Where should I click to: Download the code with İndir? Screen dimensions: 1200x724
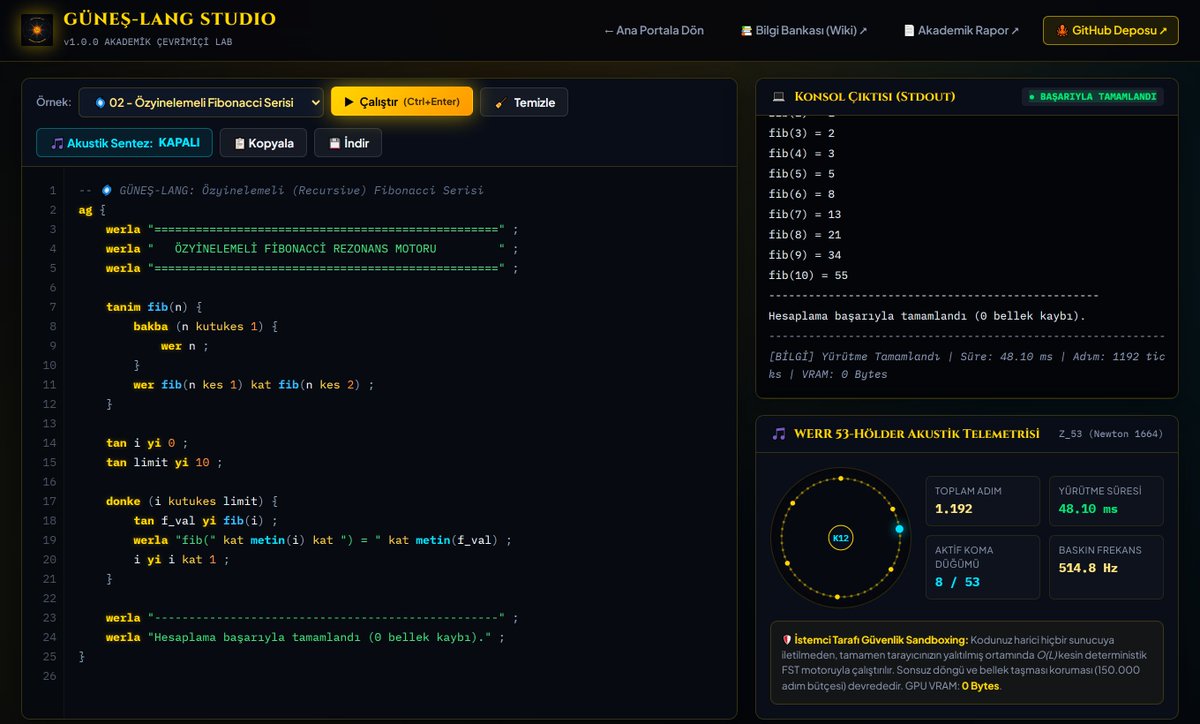tap(348, 143)
